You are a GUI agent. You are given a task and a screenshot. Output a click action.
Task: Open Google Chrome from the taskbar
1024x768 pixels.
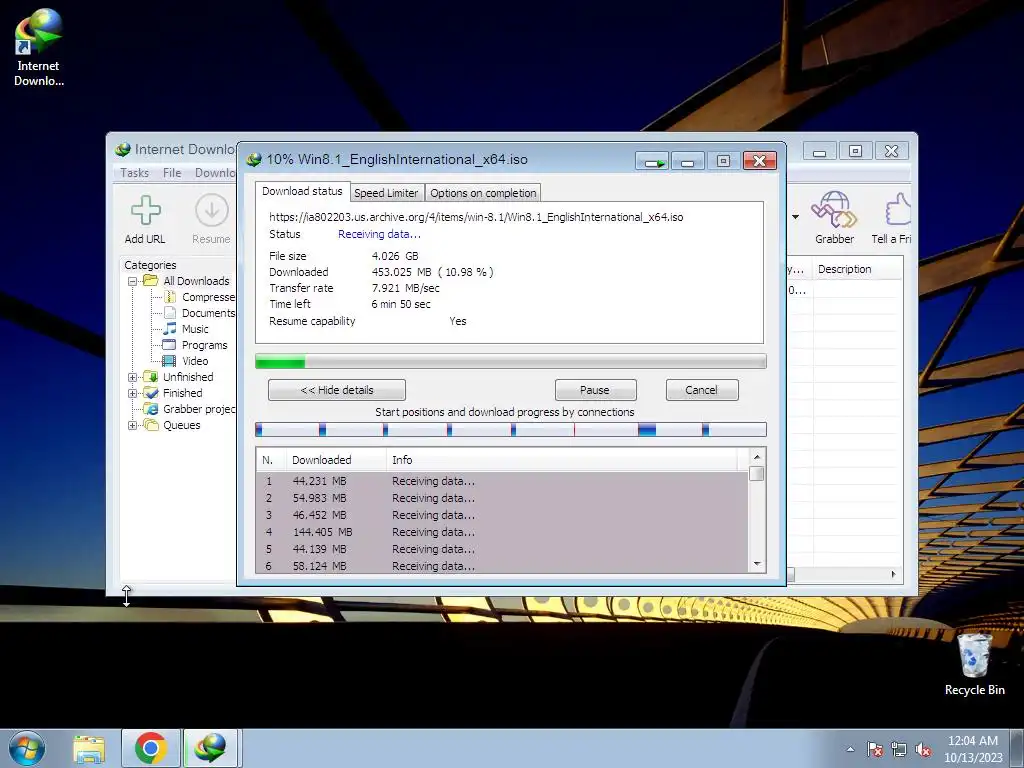coord(150,748)
